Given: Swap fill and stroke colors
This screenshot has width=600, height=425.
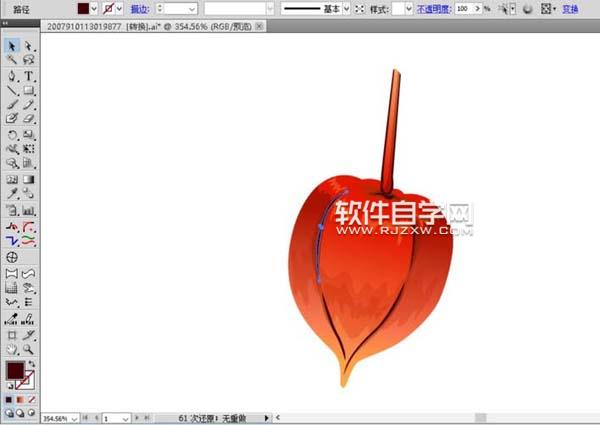Looking at the screenshot, I should (32, 363).
